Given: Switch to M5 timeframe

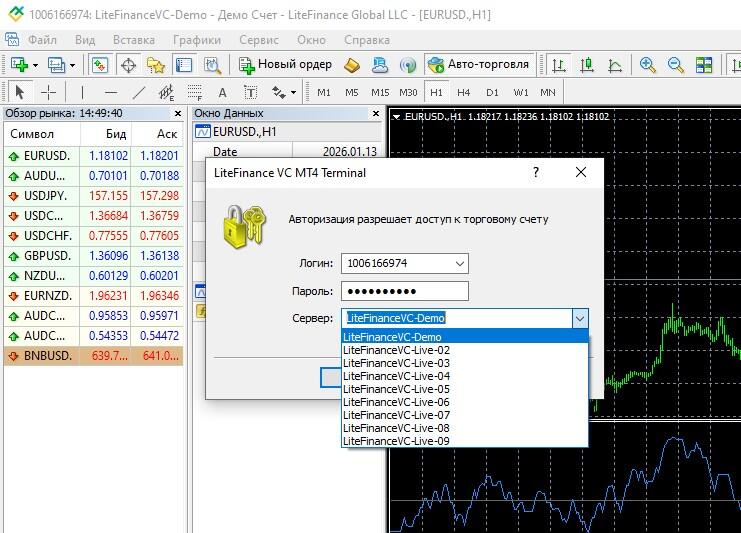Looking at the screenshot, I should point(352,93).
